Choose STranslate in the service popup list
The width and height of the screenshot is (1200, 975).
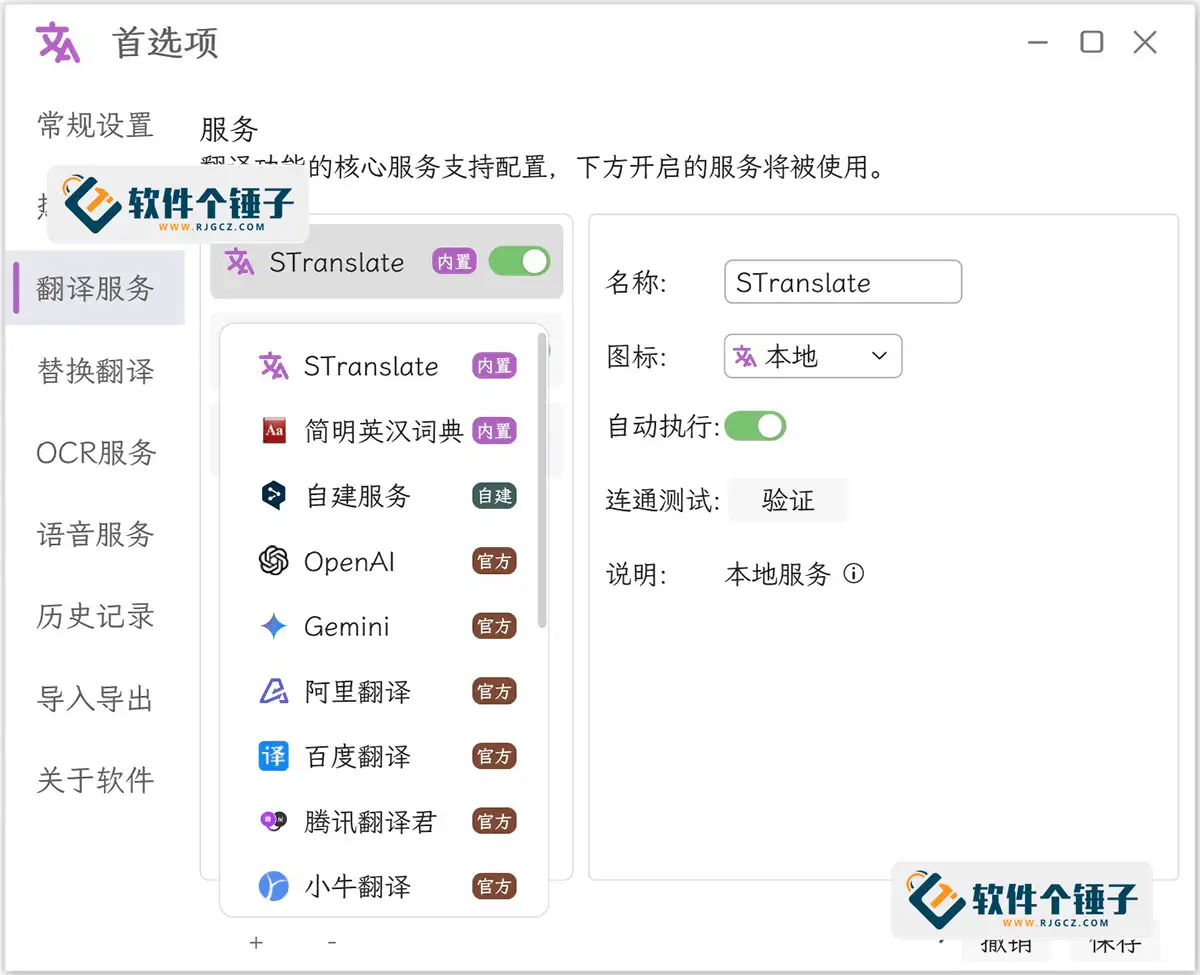[386, 366]
